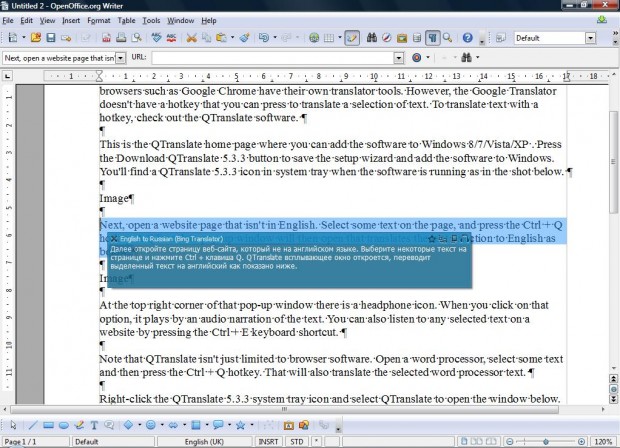
Task: Insert a hyperlink with the globe icon
Action: tap(314, 38)
